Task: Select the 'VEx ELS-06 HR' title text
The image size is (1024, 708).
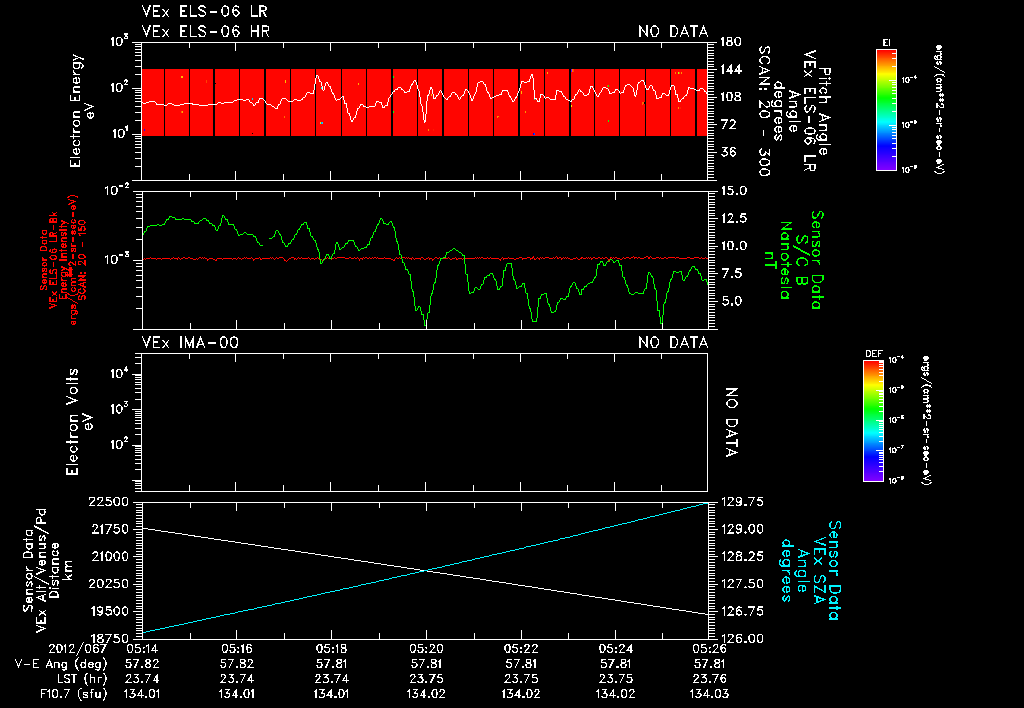Action: click(205, 31)
